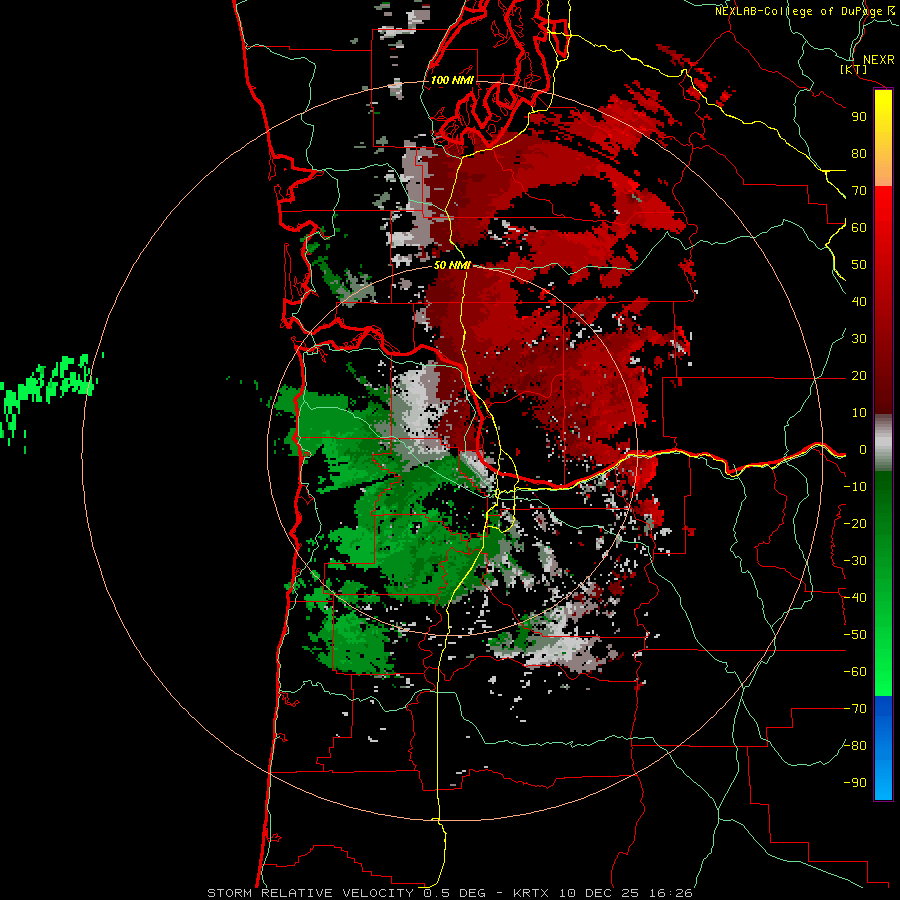Screen dimensions: 900x900
Task: Click the NEXLAB-College of DuPage credit text
Action: (799, 11)
